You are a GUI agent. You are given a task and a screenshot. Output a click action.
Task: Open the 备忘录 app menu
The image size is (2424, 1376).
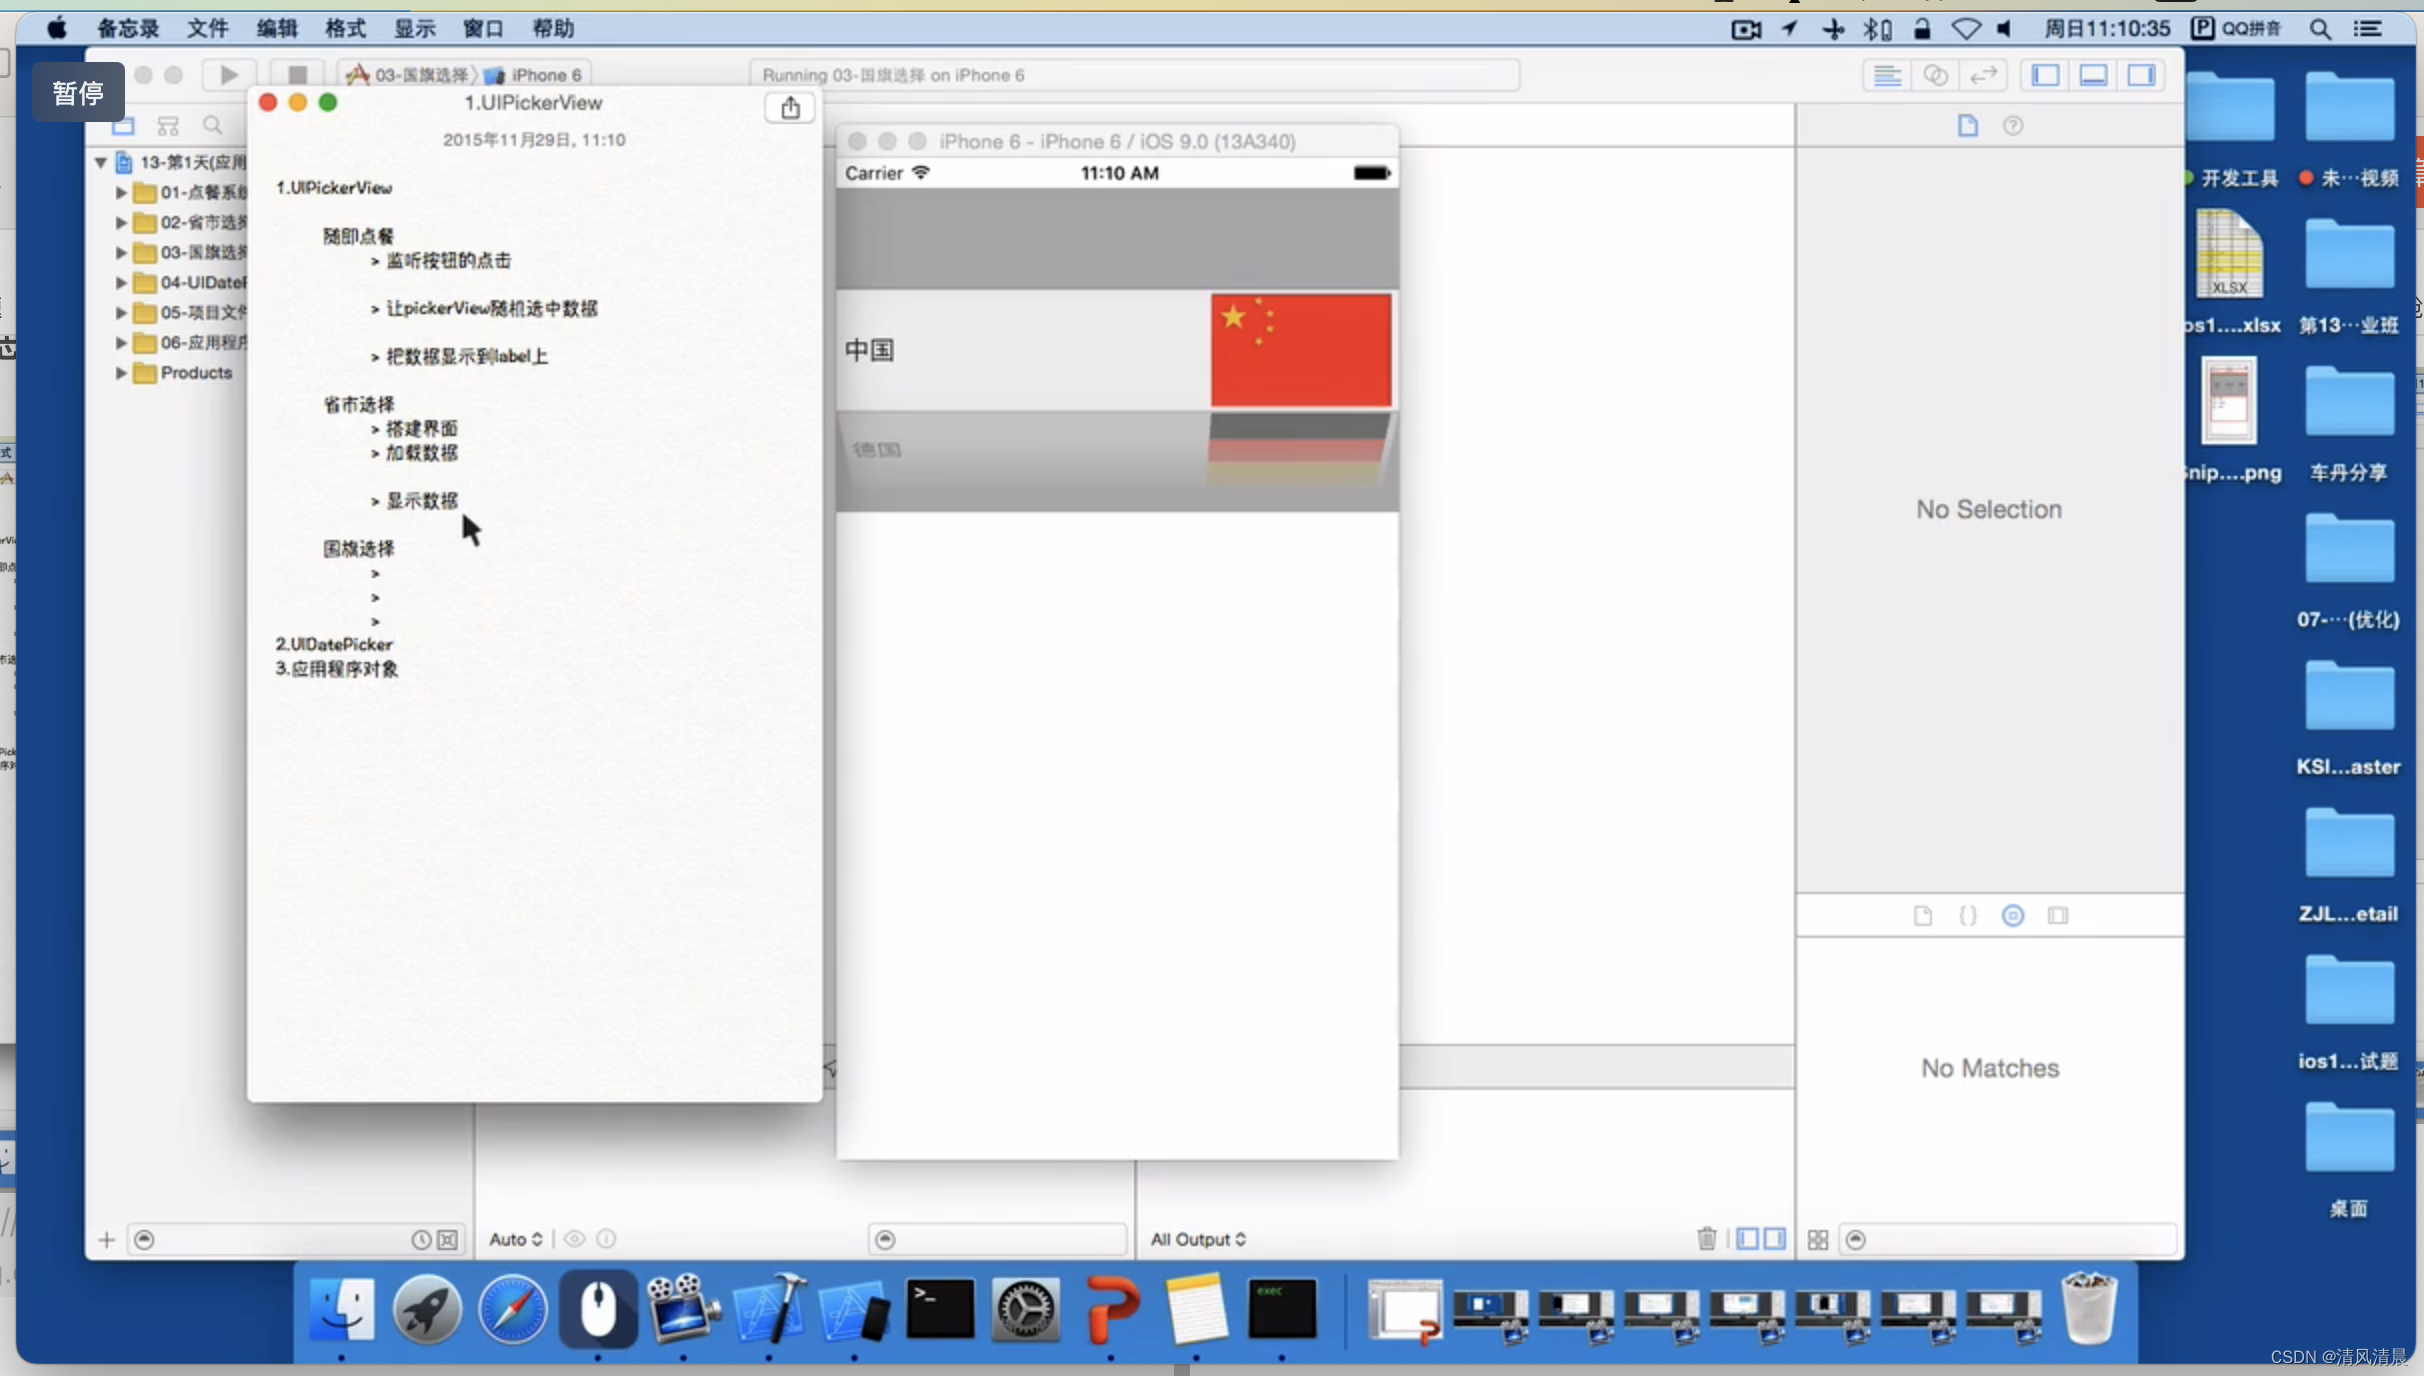128,28
